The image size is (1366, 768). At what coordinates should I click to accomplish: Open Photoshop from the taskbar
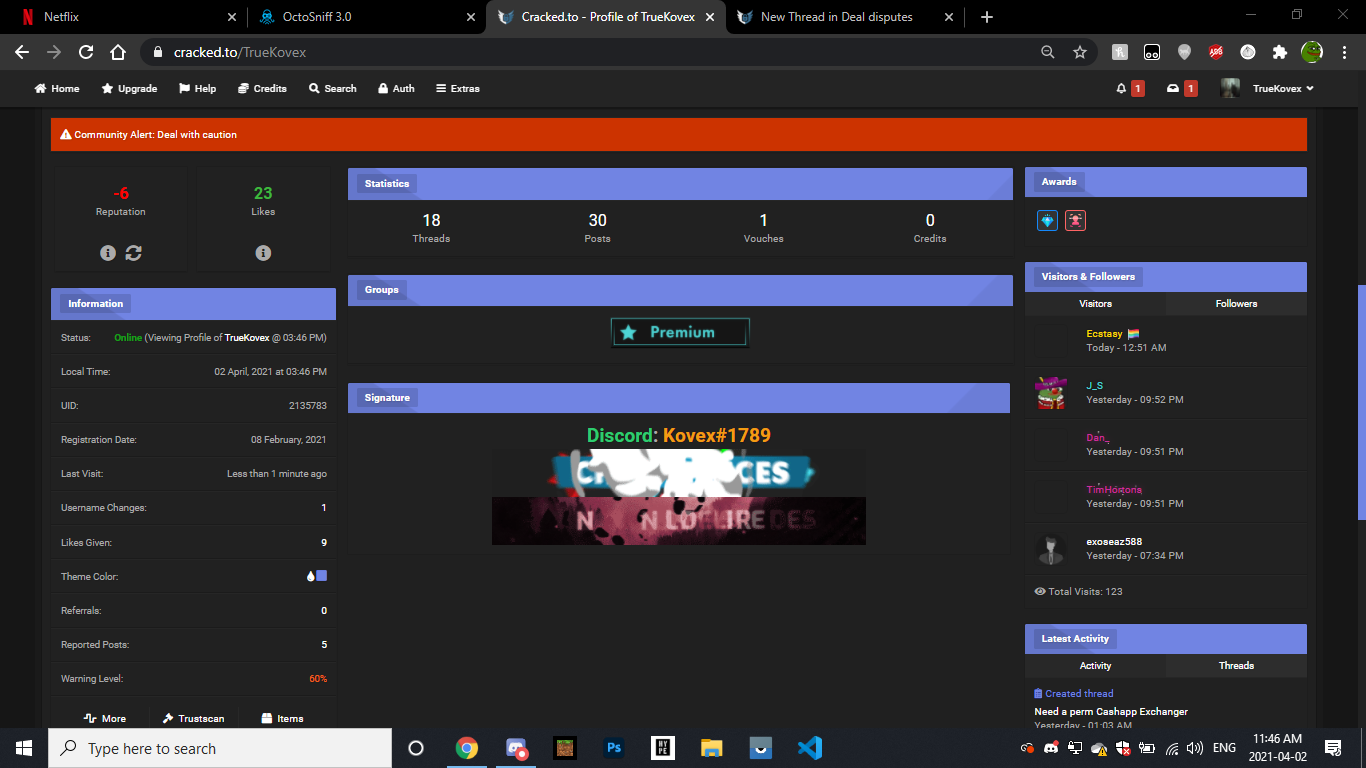(614, 748)
